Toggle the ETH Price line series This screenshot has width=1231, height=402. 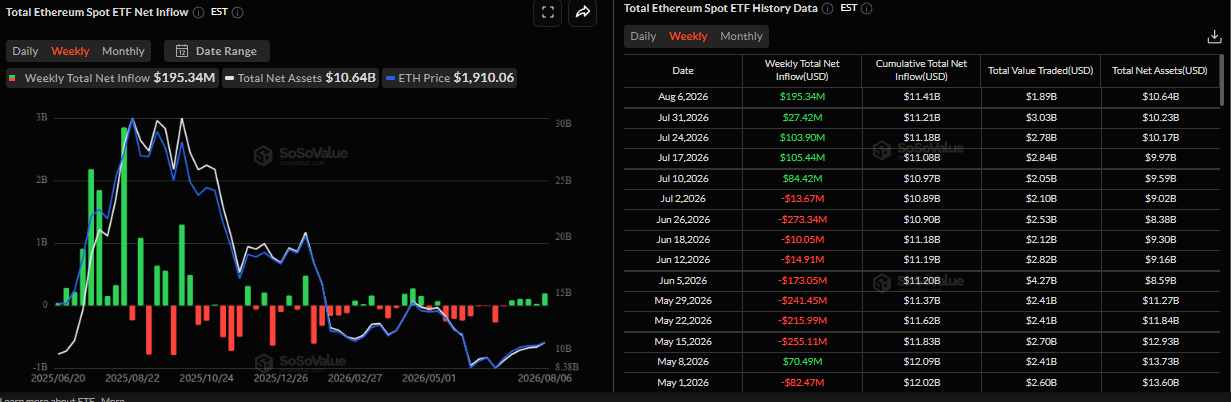coord(450,78)
